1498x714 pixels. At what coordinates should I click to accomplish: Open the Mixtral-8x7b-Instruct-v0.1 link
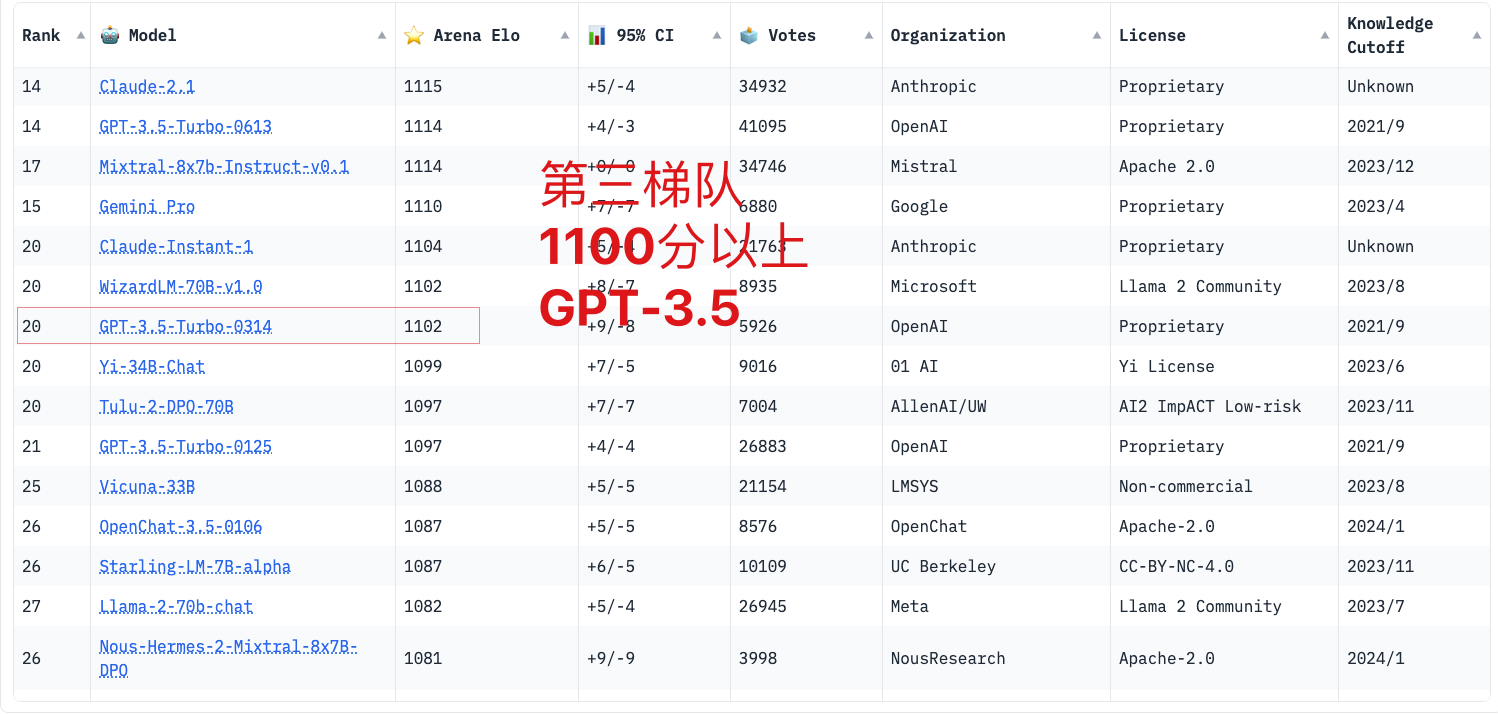pyautogui.click(x=224, y=166)
